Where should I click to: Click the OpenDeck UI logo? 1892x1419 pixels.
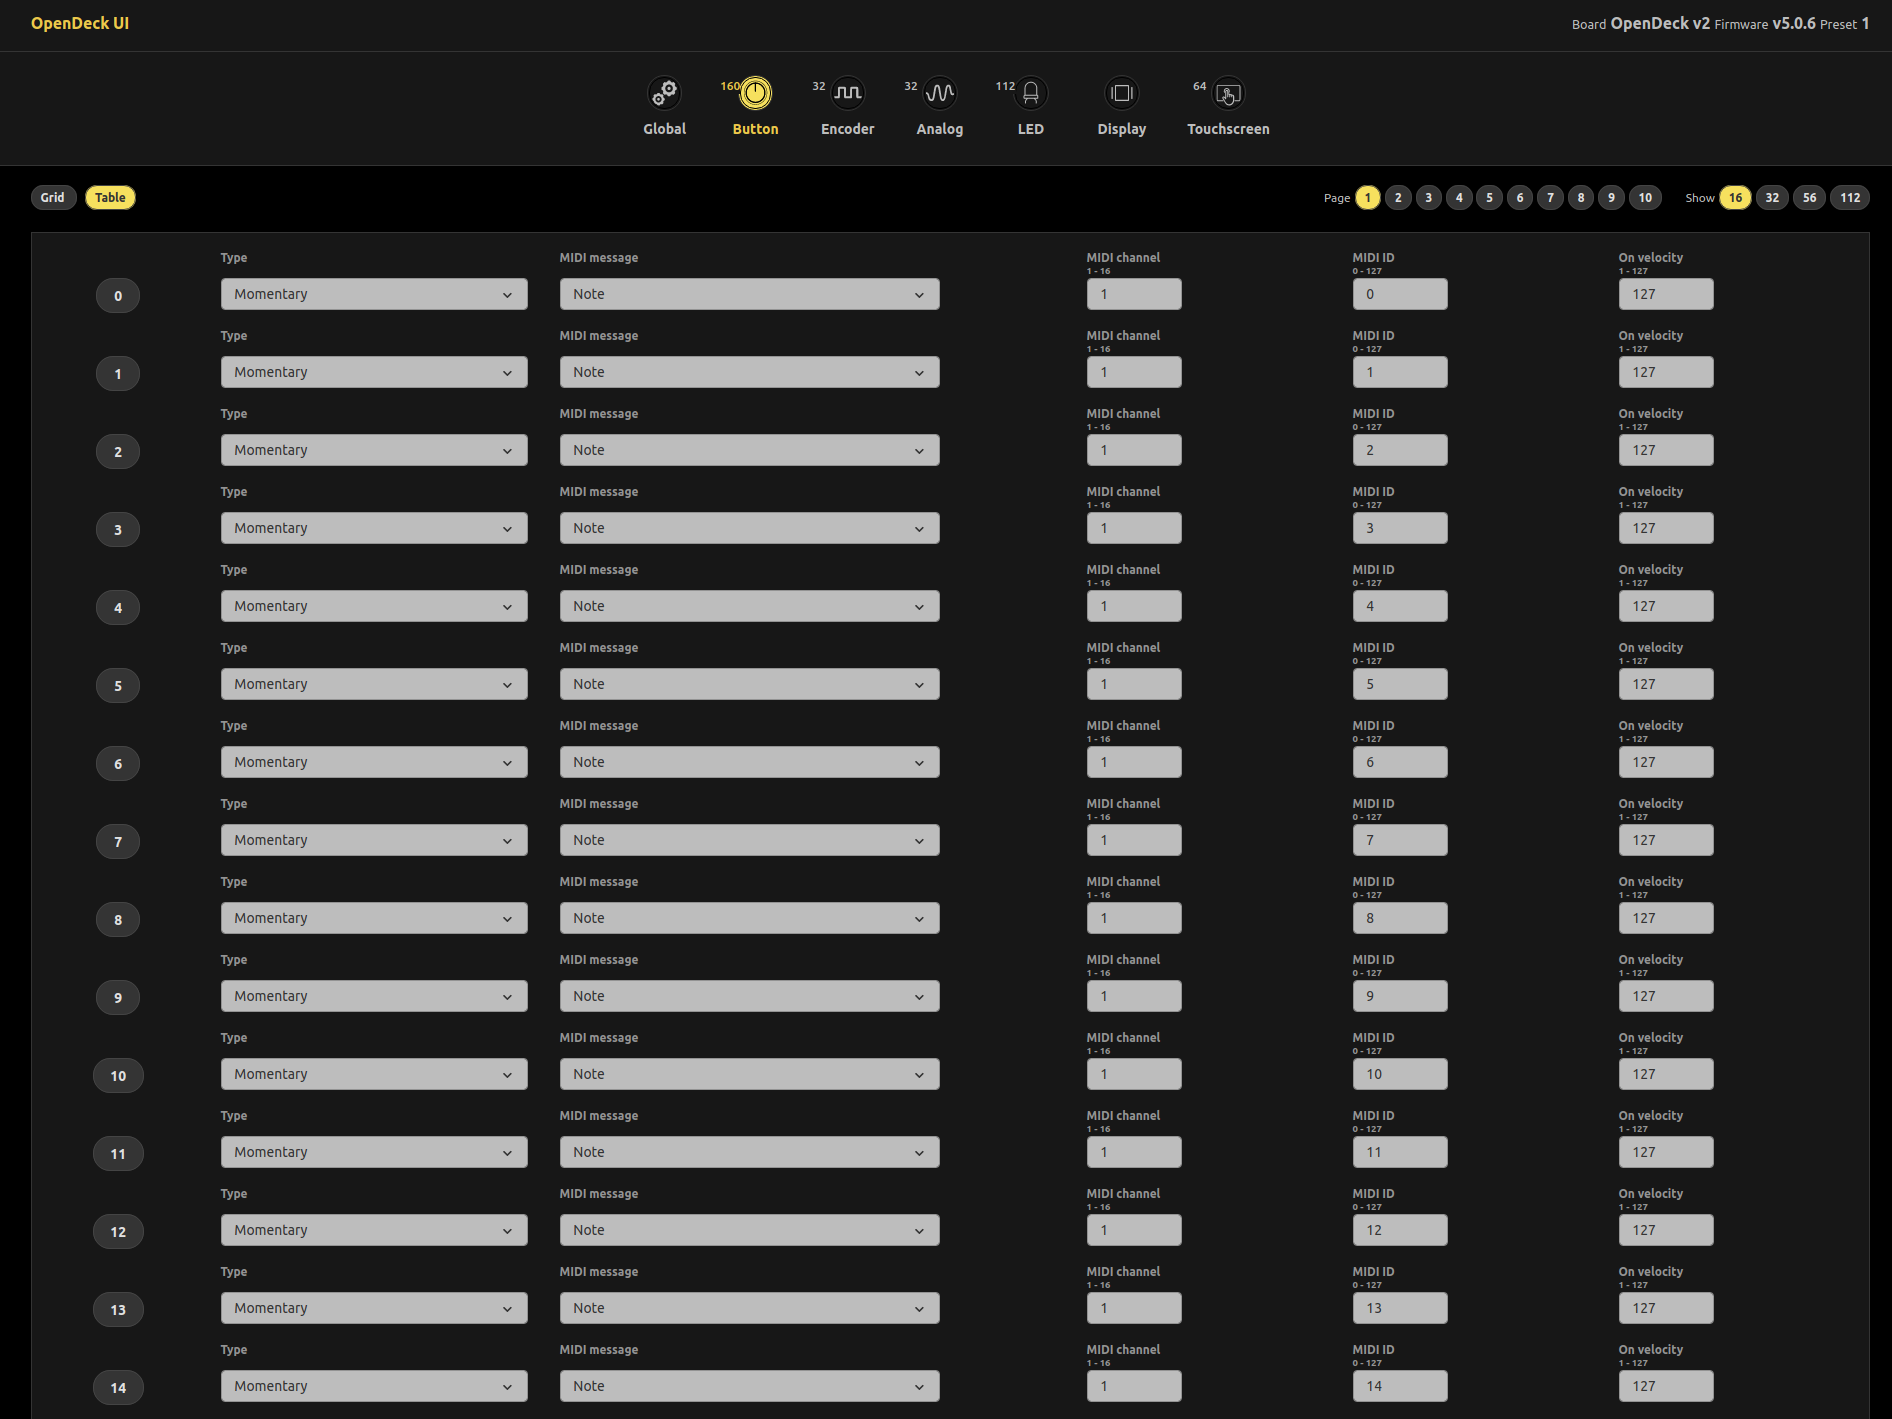click(x=80, y=23)
